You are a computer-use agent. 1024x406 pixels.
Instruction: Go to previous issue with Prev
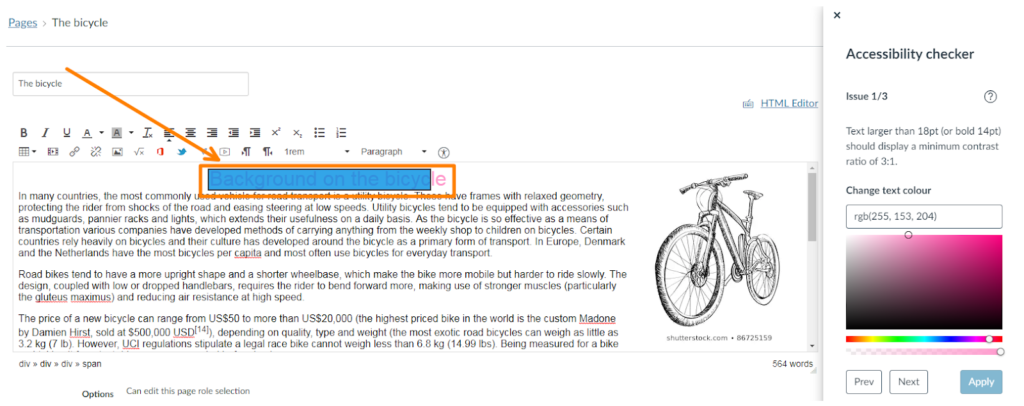point(864,382)
